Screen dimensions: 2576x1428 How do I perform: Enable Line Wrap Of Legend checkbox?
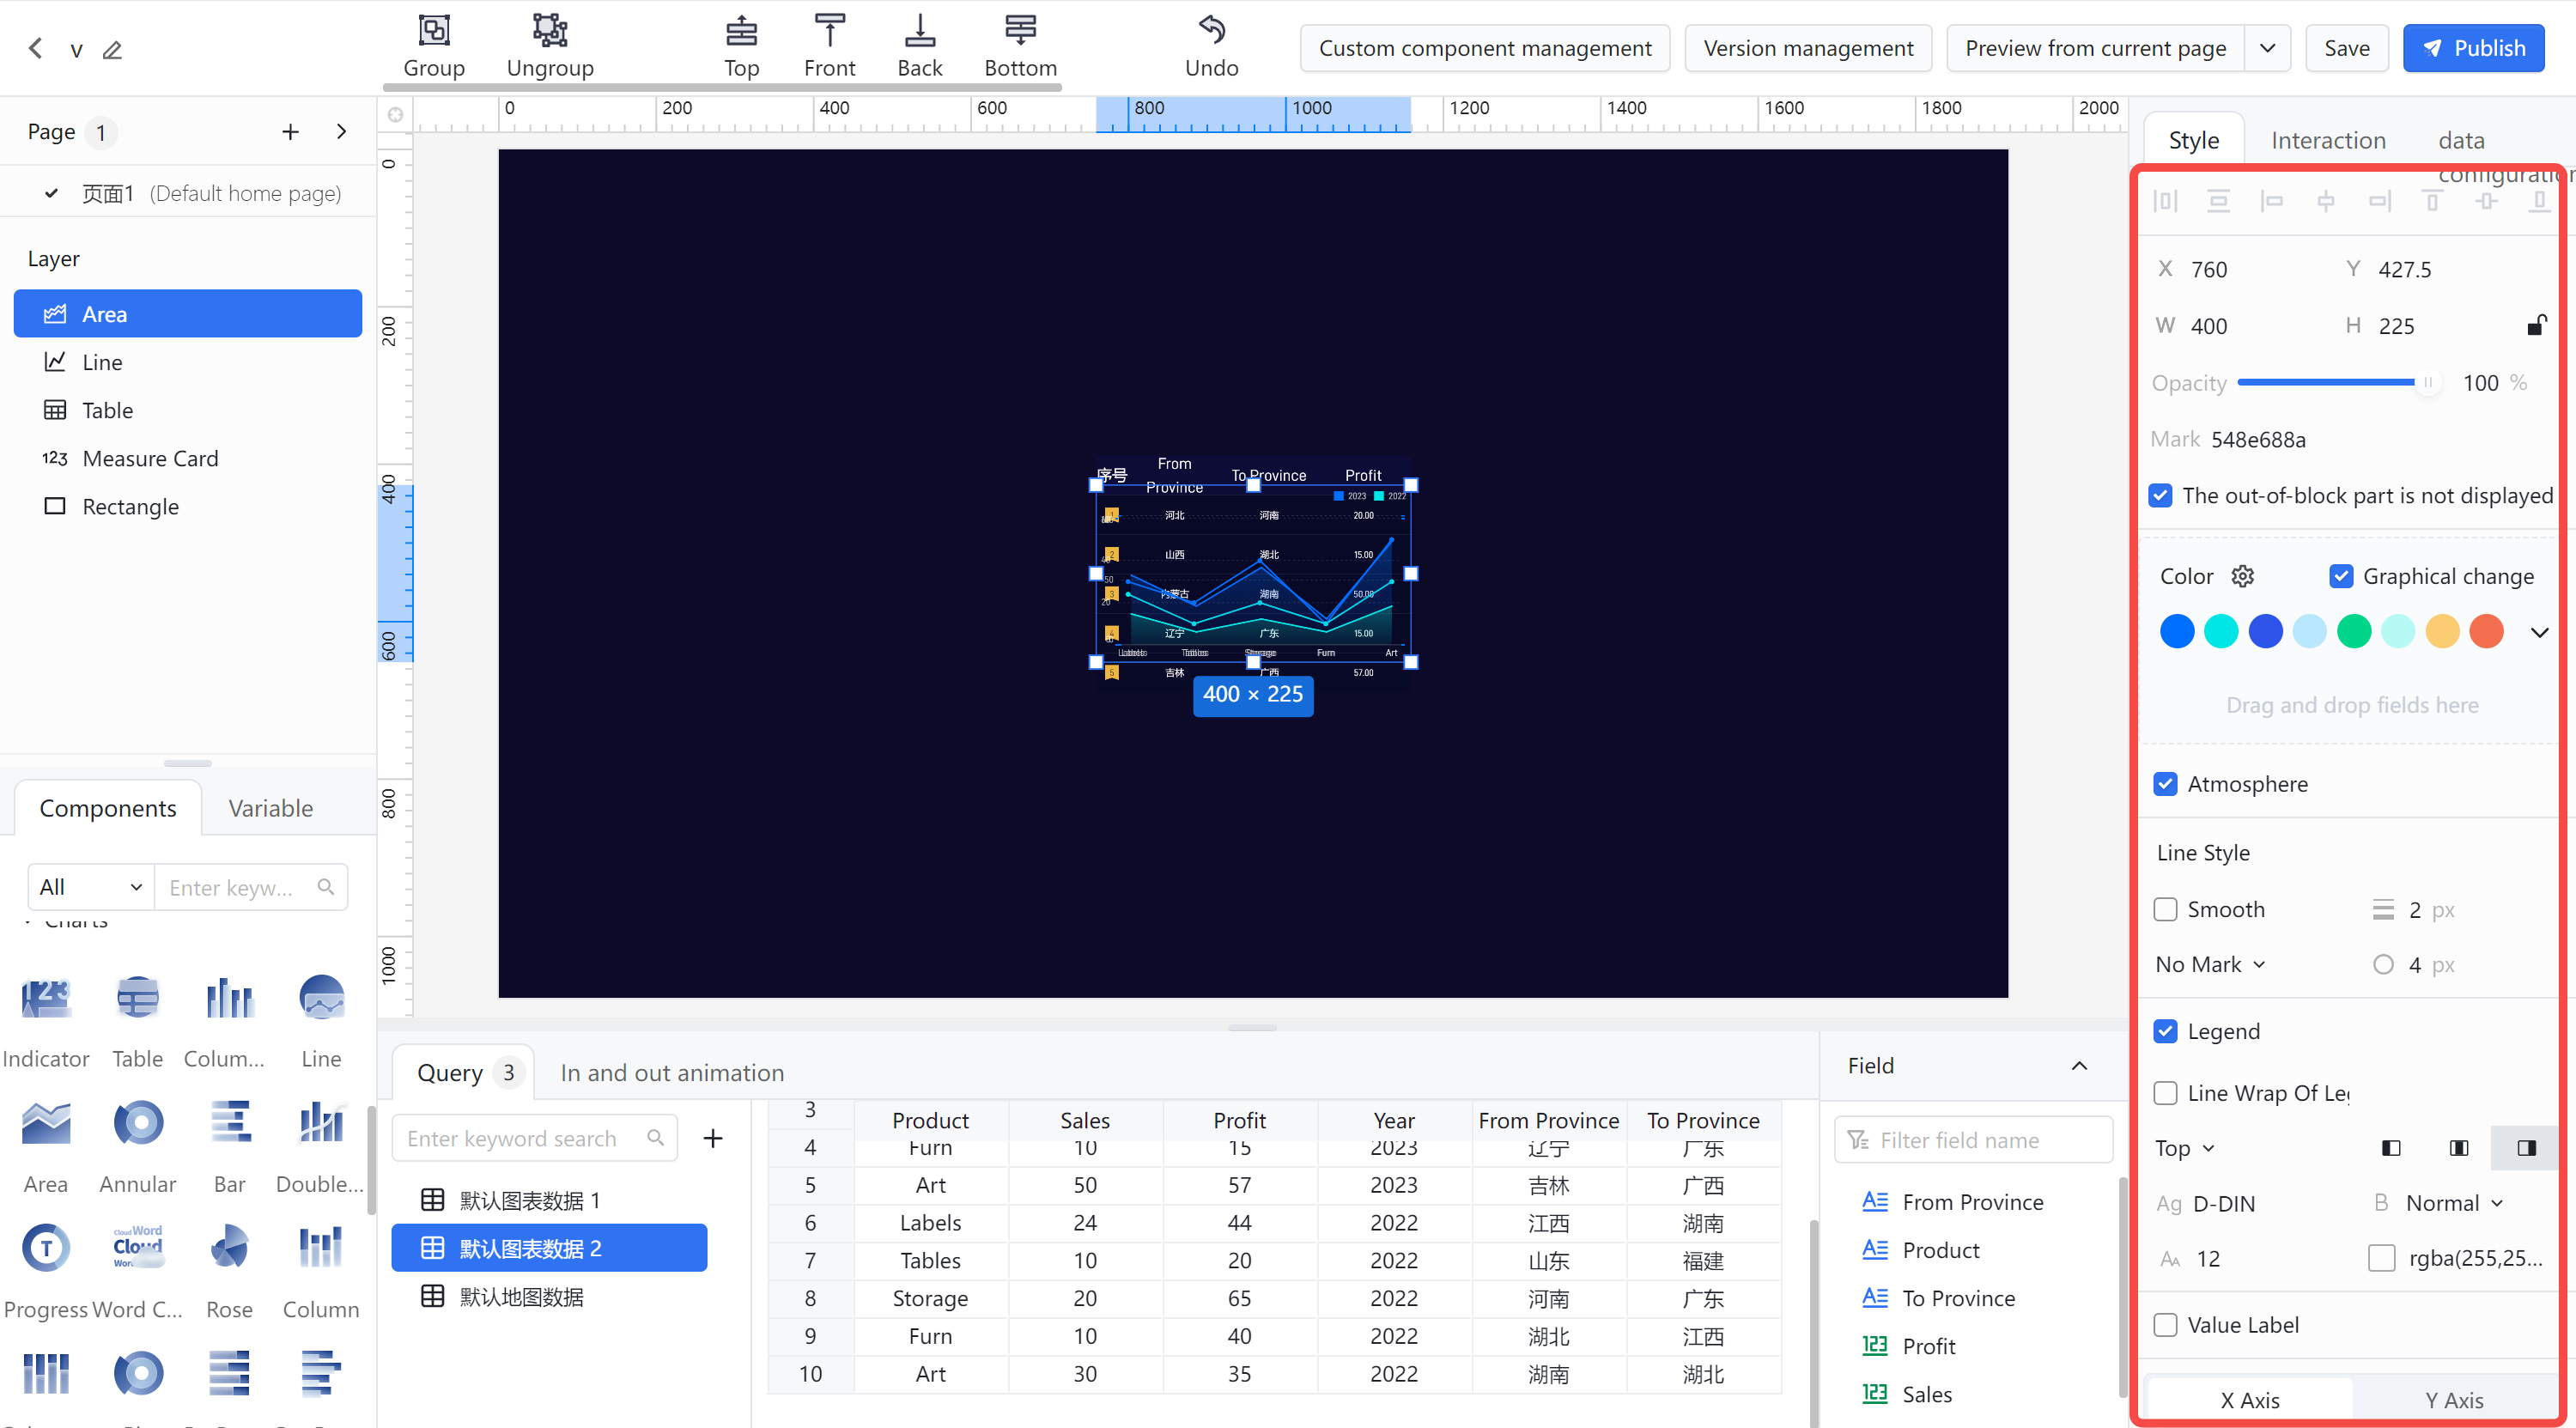2165,1093
